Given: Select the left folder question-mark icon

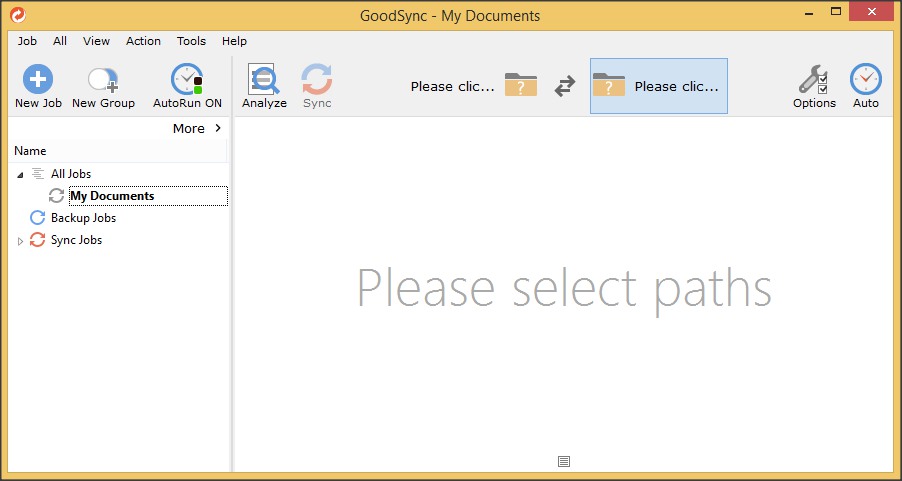Looking at the screenshot, I should [521, 85].
